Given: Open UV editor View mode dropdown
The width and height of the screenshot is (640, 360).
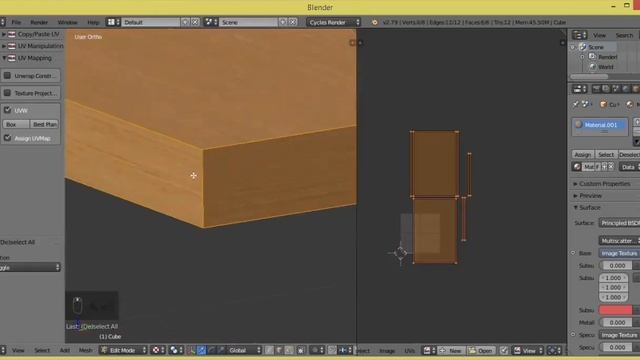Looking at the screenshot, I should click(x=528, y=350).
